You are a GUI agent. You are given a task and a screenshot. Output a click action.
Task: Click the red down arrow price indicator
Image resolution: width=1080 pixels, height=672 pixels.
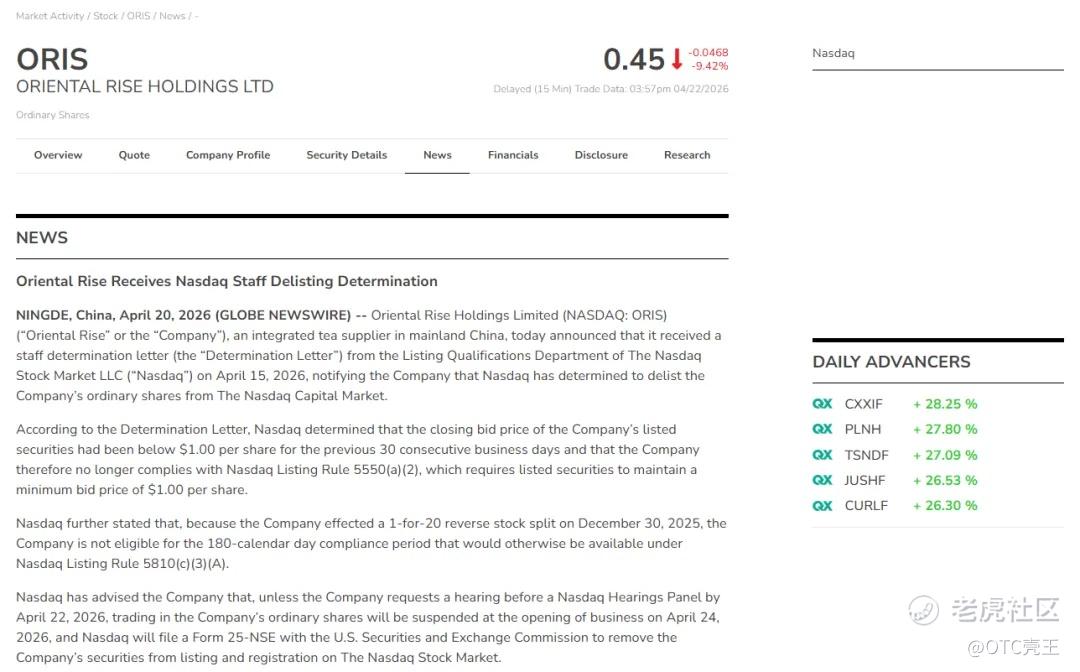click(676, 59)
